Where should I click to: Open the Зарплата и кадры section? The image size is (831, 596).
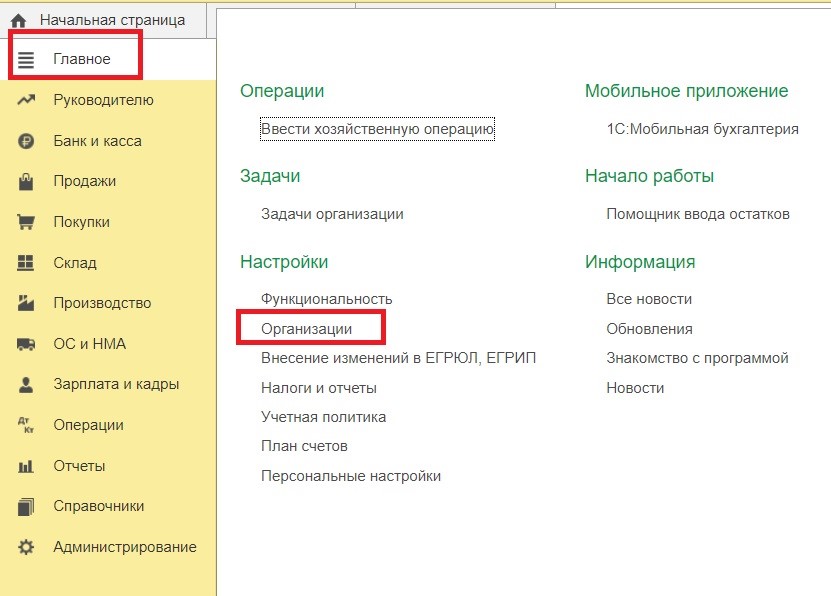click(116, 384)
